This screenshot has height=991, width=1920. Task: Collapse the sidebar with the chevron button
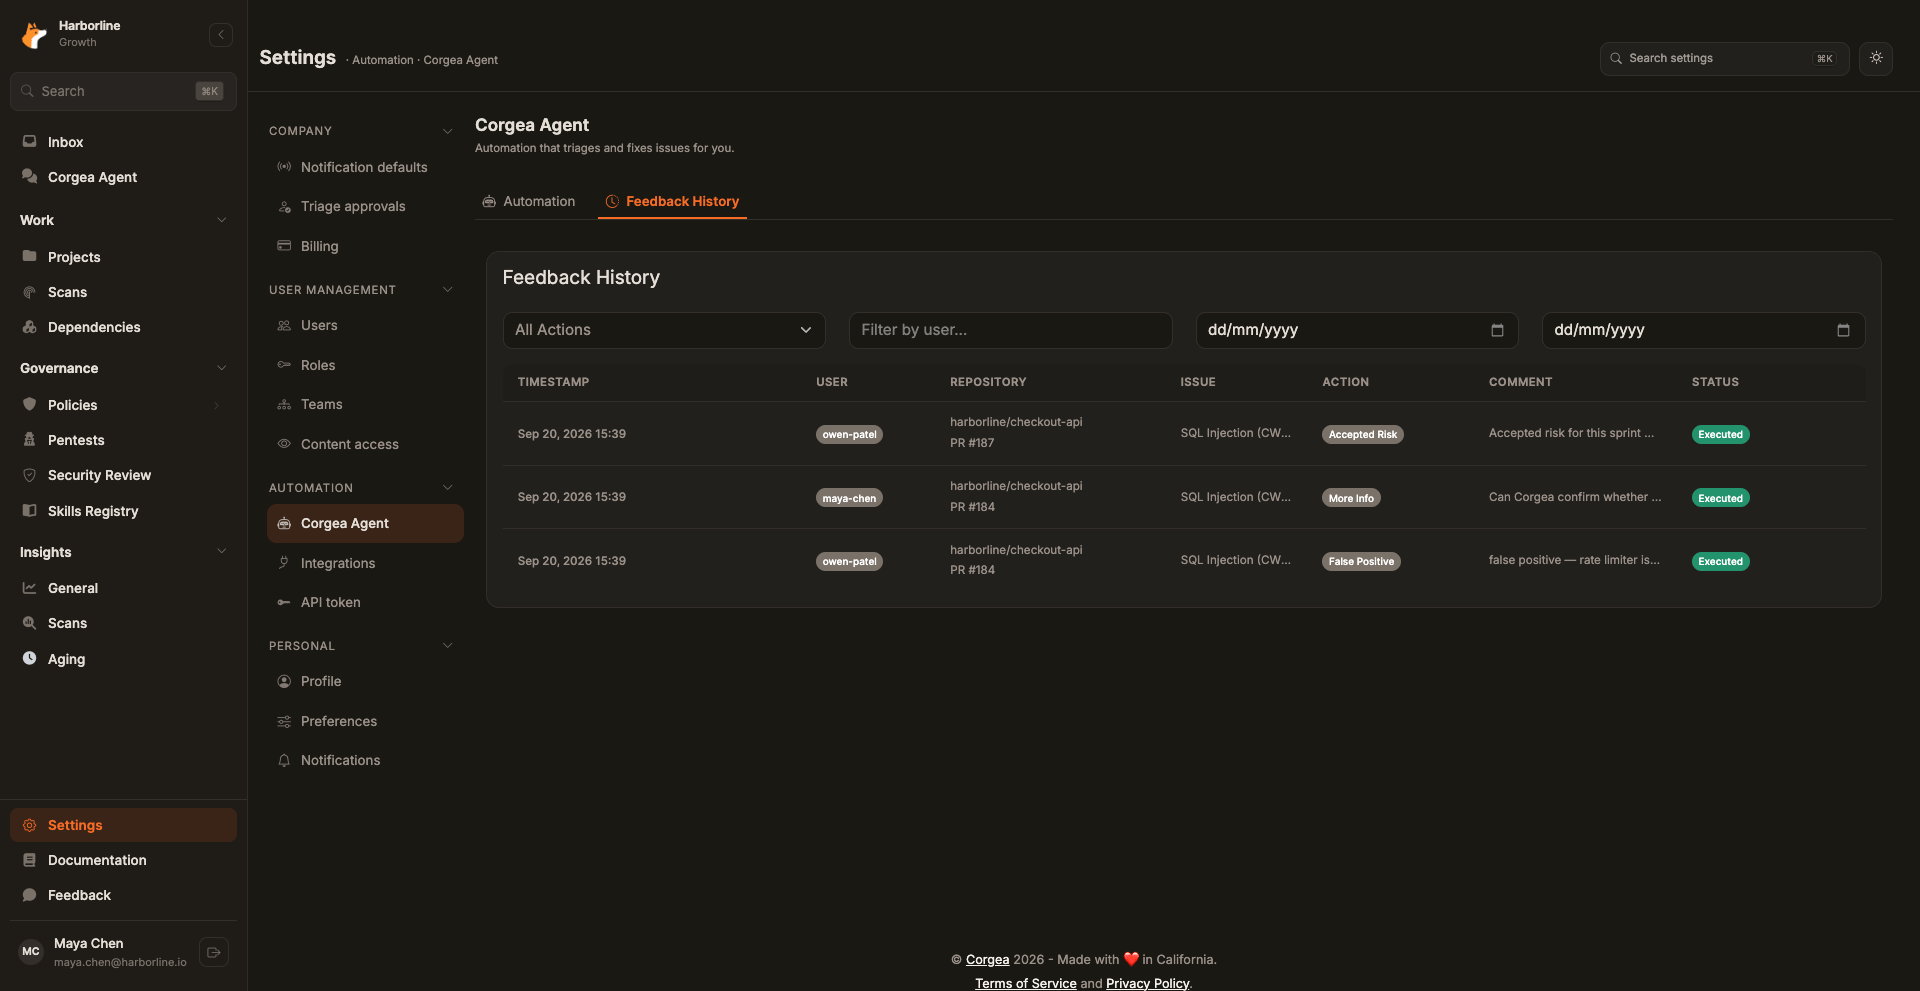pos(221,35)
